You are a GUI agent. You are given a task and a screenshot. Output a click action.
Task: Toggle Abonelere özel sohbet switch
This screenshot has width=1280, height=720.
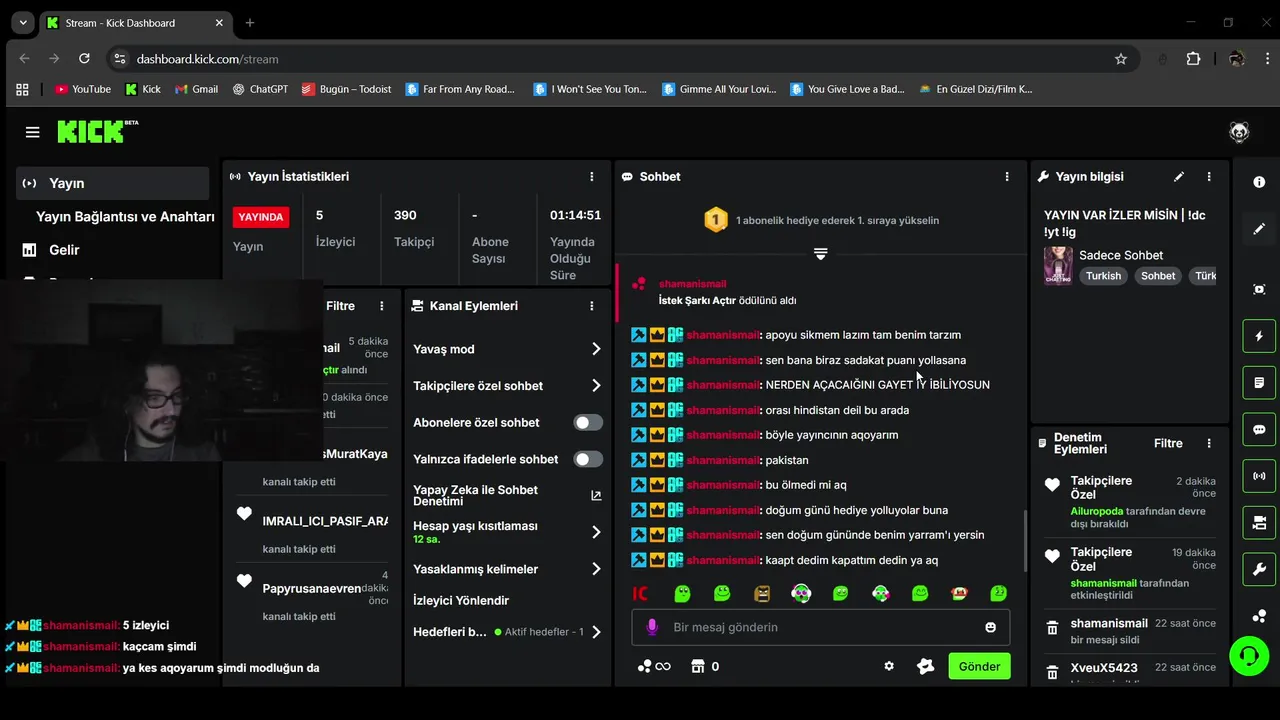[x=588, y=422]
